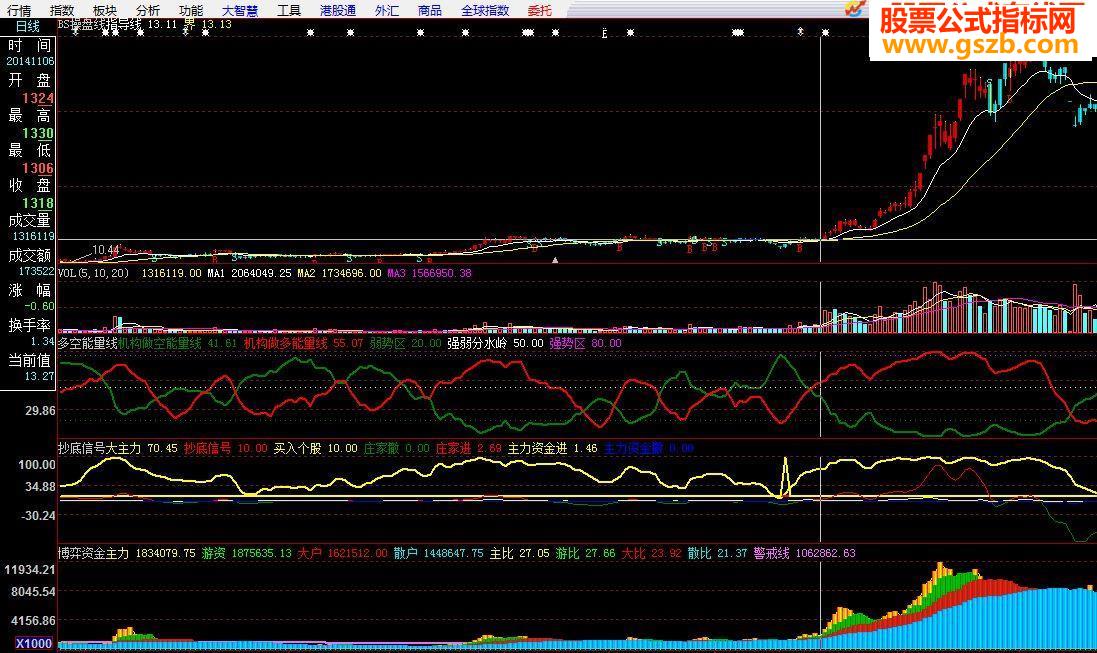Click the small triangle marker on the price chart's bottom axis
The width and height of the screenshot is (1097, 653).
coord(555,260)
